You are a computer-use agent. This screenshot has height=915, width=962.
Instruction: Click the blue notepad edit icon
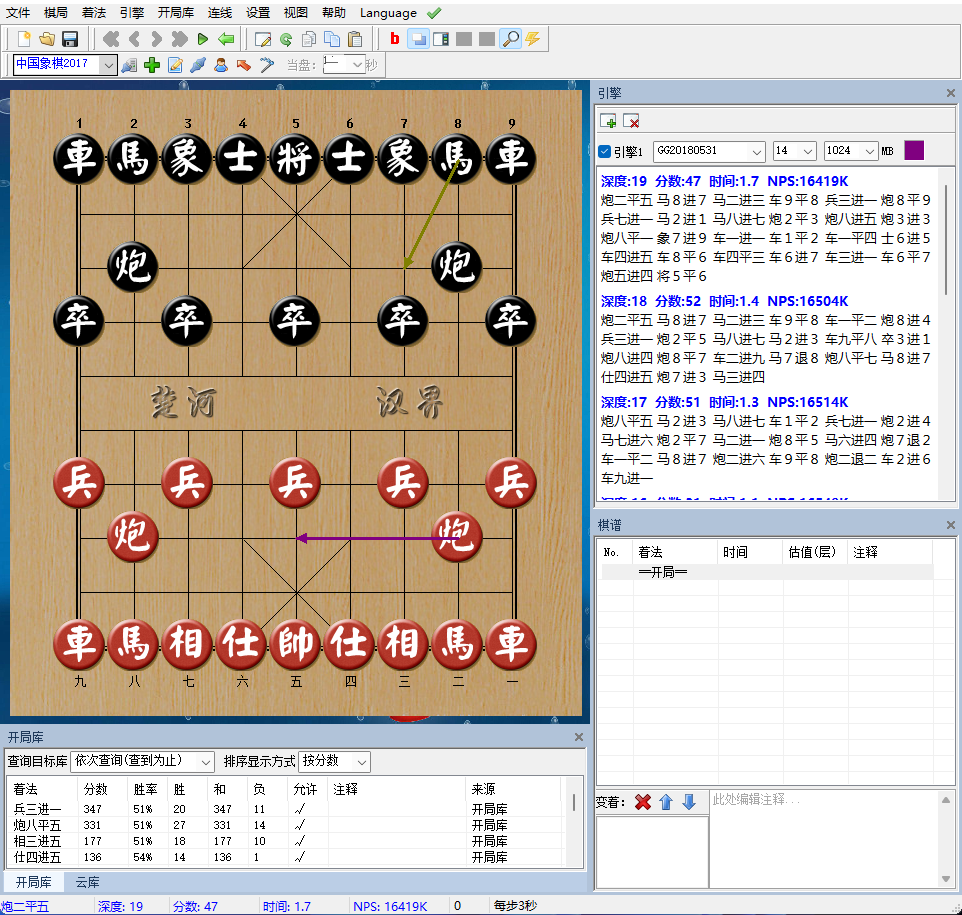[x=175, y=64]
